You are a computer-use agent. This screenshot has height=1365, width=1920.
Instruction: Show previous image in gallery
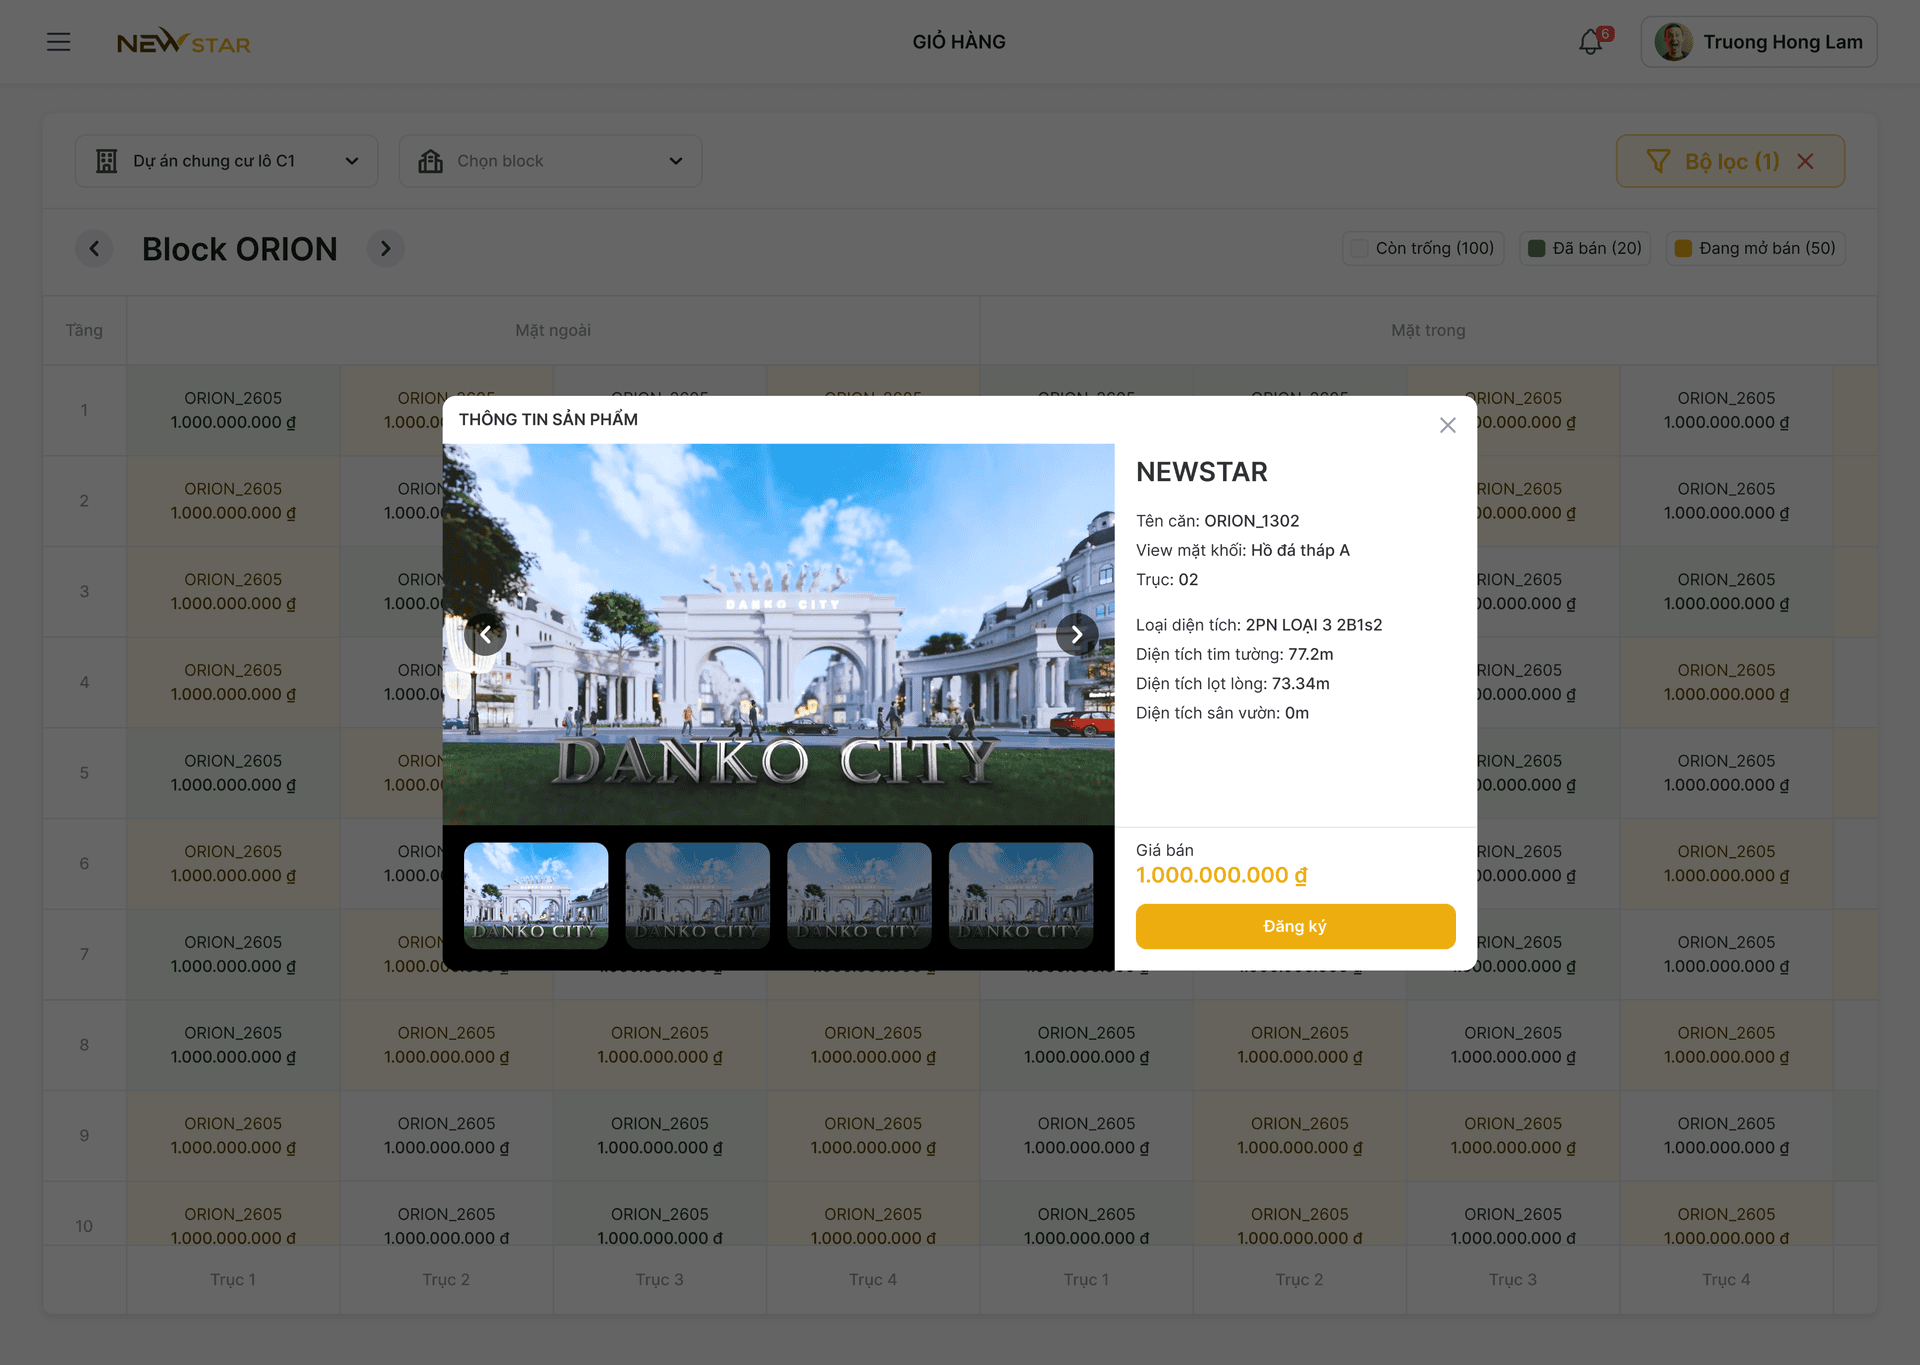pyautogui.click(x=485, y=634)
